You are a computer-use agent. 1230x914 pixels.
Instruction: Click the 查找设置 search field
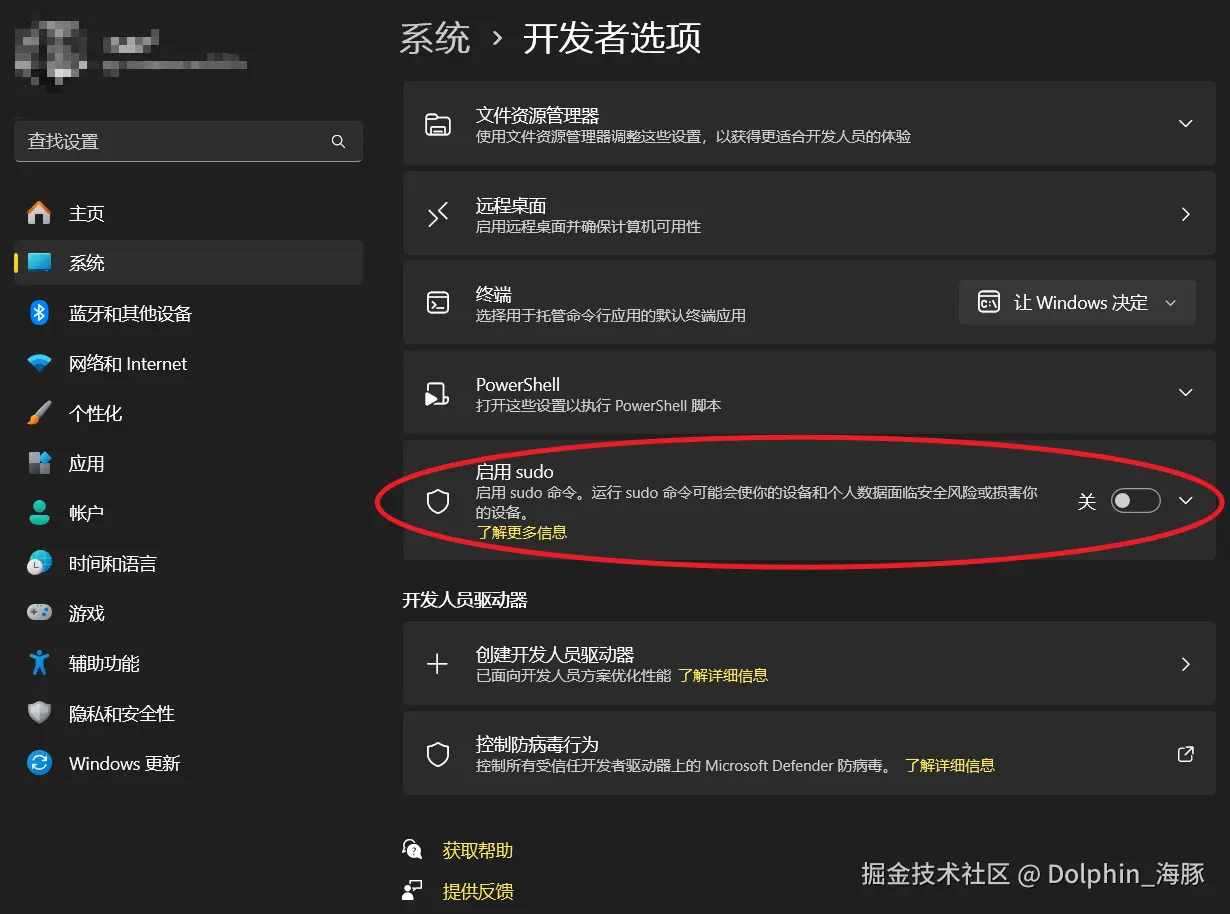[188, 141]
